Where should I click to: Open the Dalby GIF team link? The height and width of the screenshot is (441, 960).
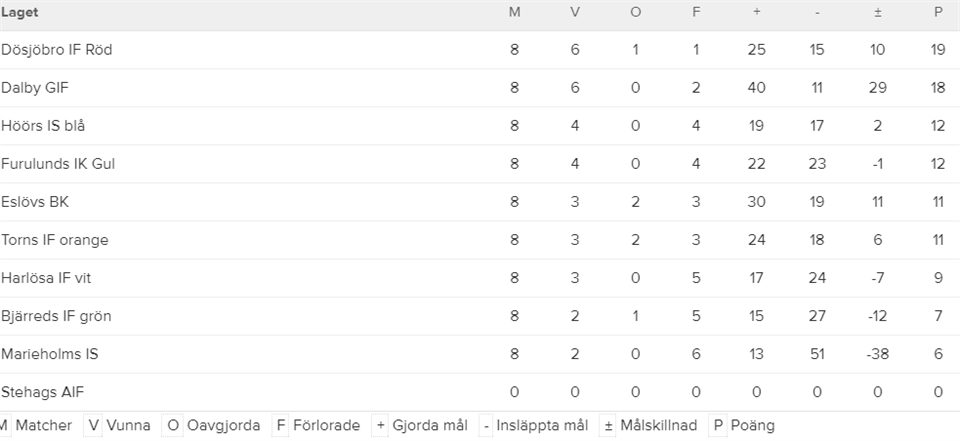34,88
